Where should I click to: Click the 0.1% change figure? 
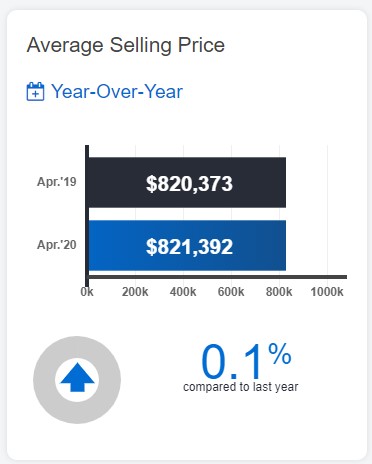pos(246,361)
